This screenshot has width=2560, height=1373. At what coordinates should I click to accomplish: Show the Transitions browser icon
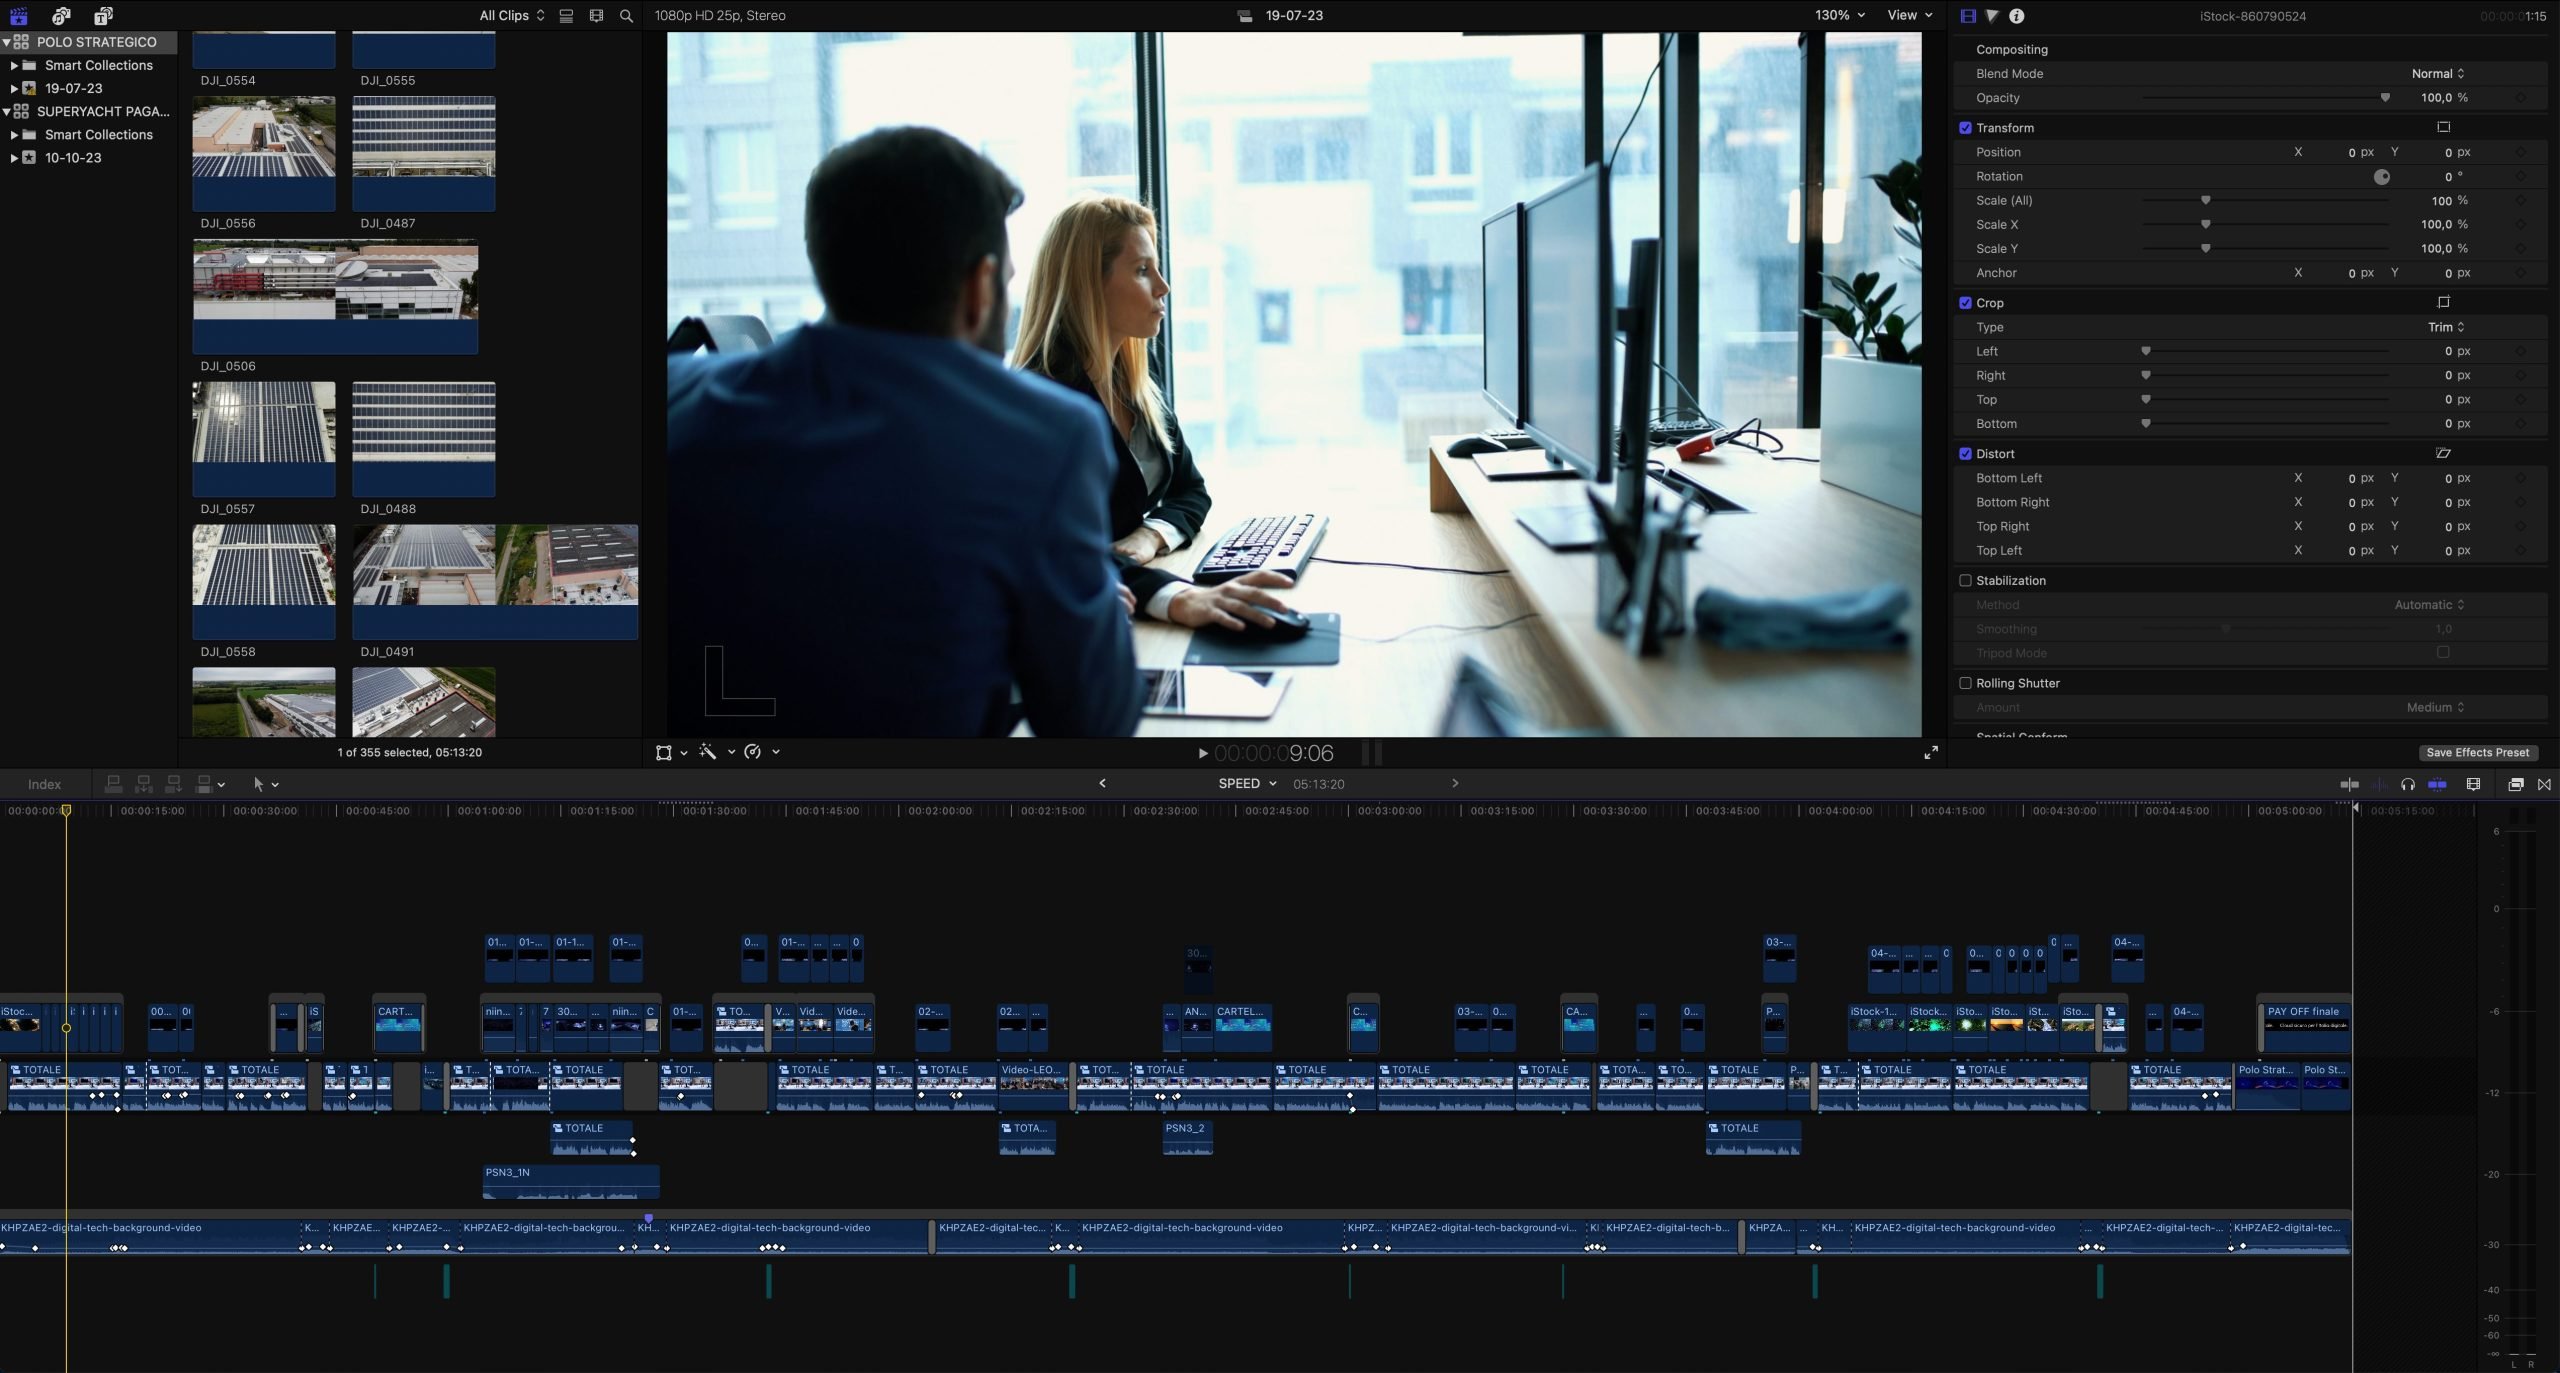(2544, 784)
